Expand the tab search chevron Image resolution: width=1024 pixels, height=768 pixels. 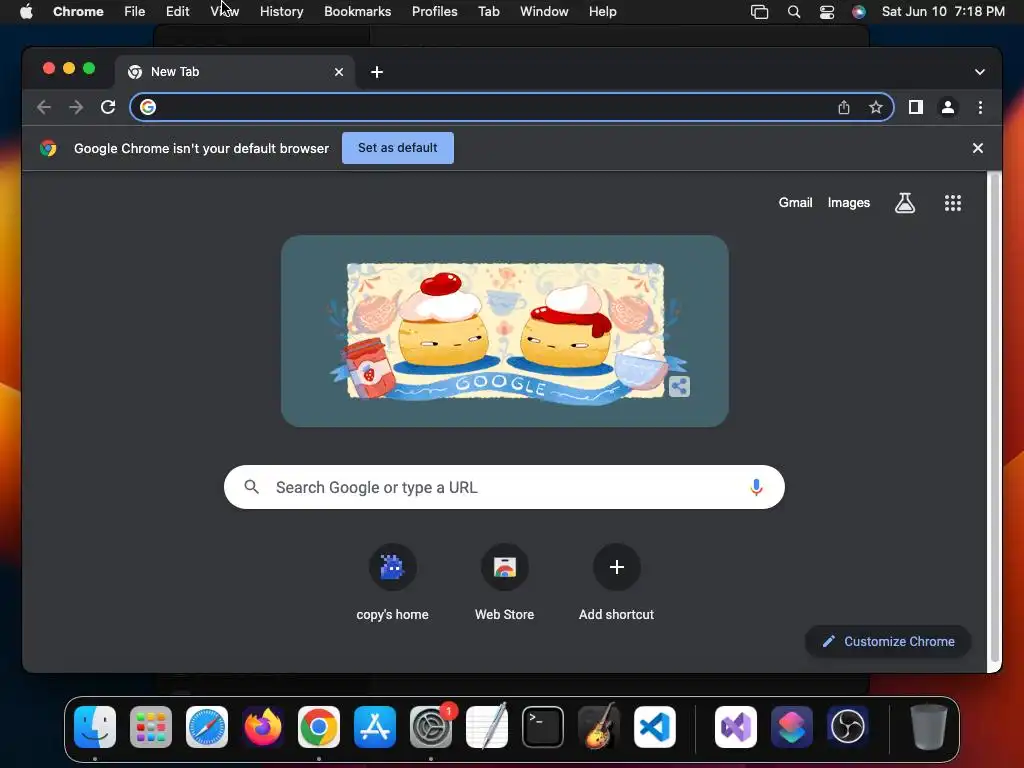[x=980, y=72]
